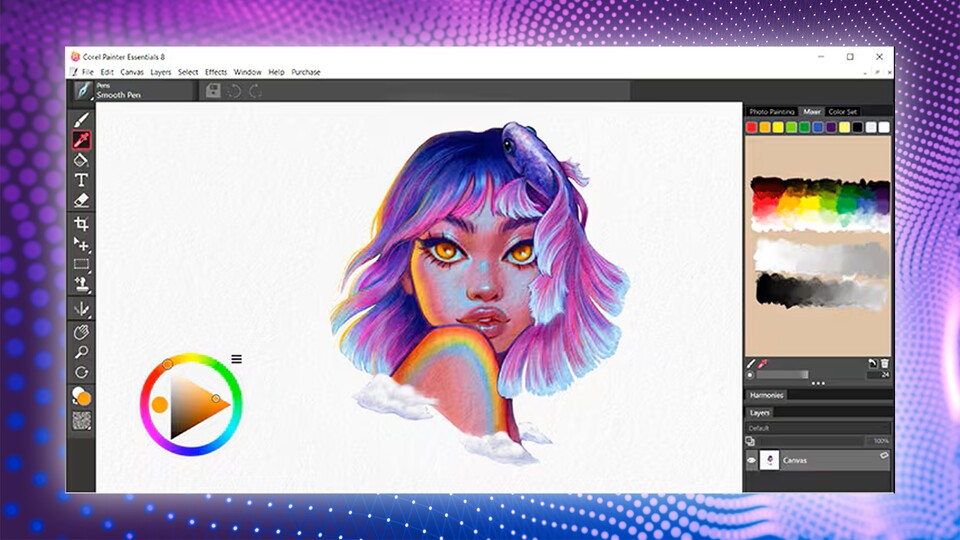Open the Help menu

click(276, 72)
